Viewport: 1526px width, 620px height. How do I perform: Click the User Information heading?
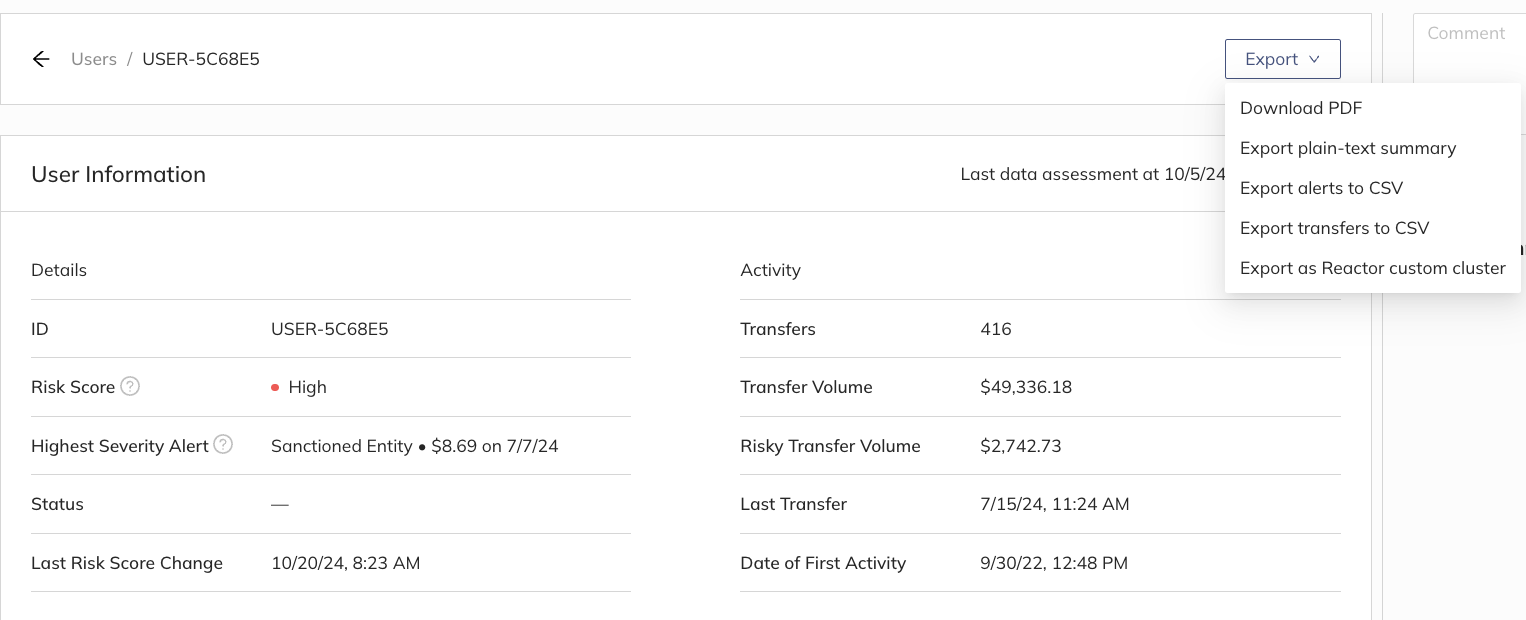119,174
